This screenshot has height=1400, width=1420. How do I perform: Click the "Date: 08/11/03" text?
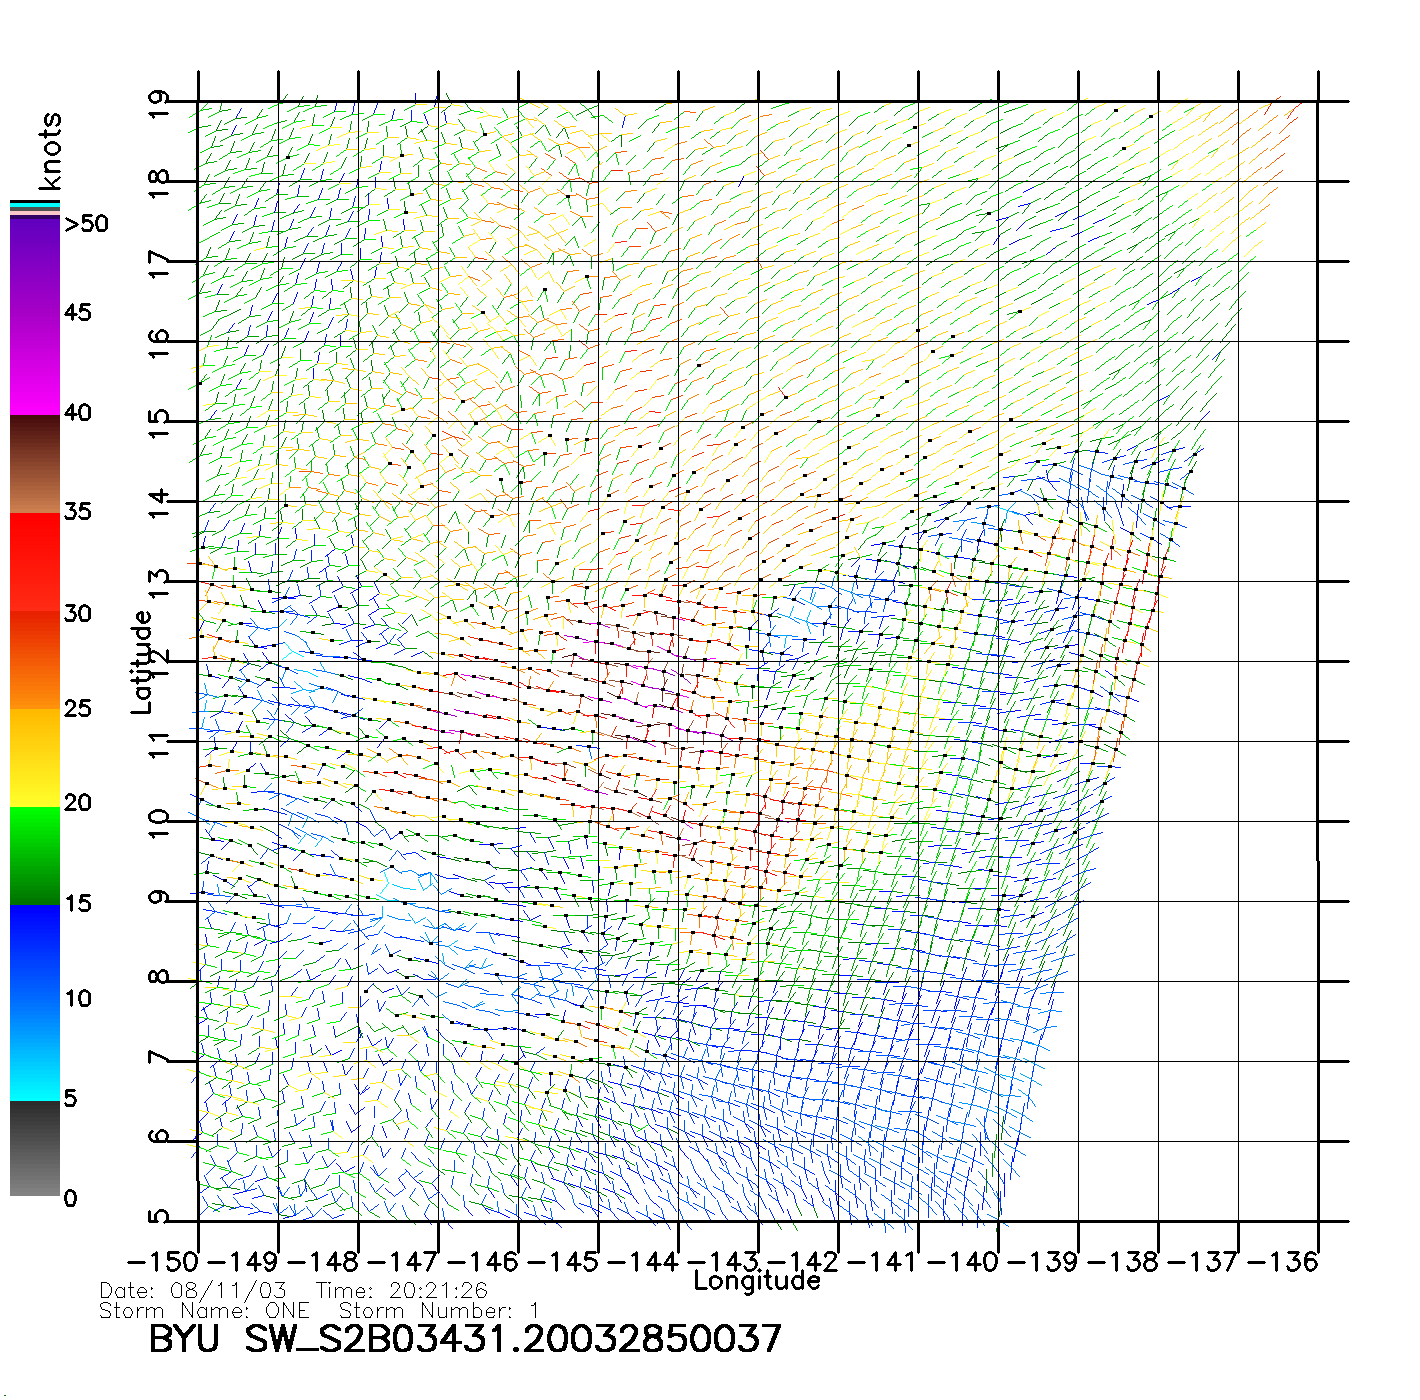point(193,1291)
